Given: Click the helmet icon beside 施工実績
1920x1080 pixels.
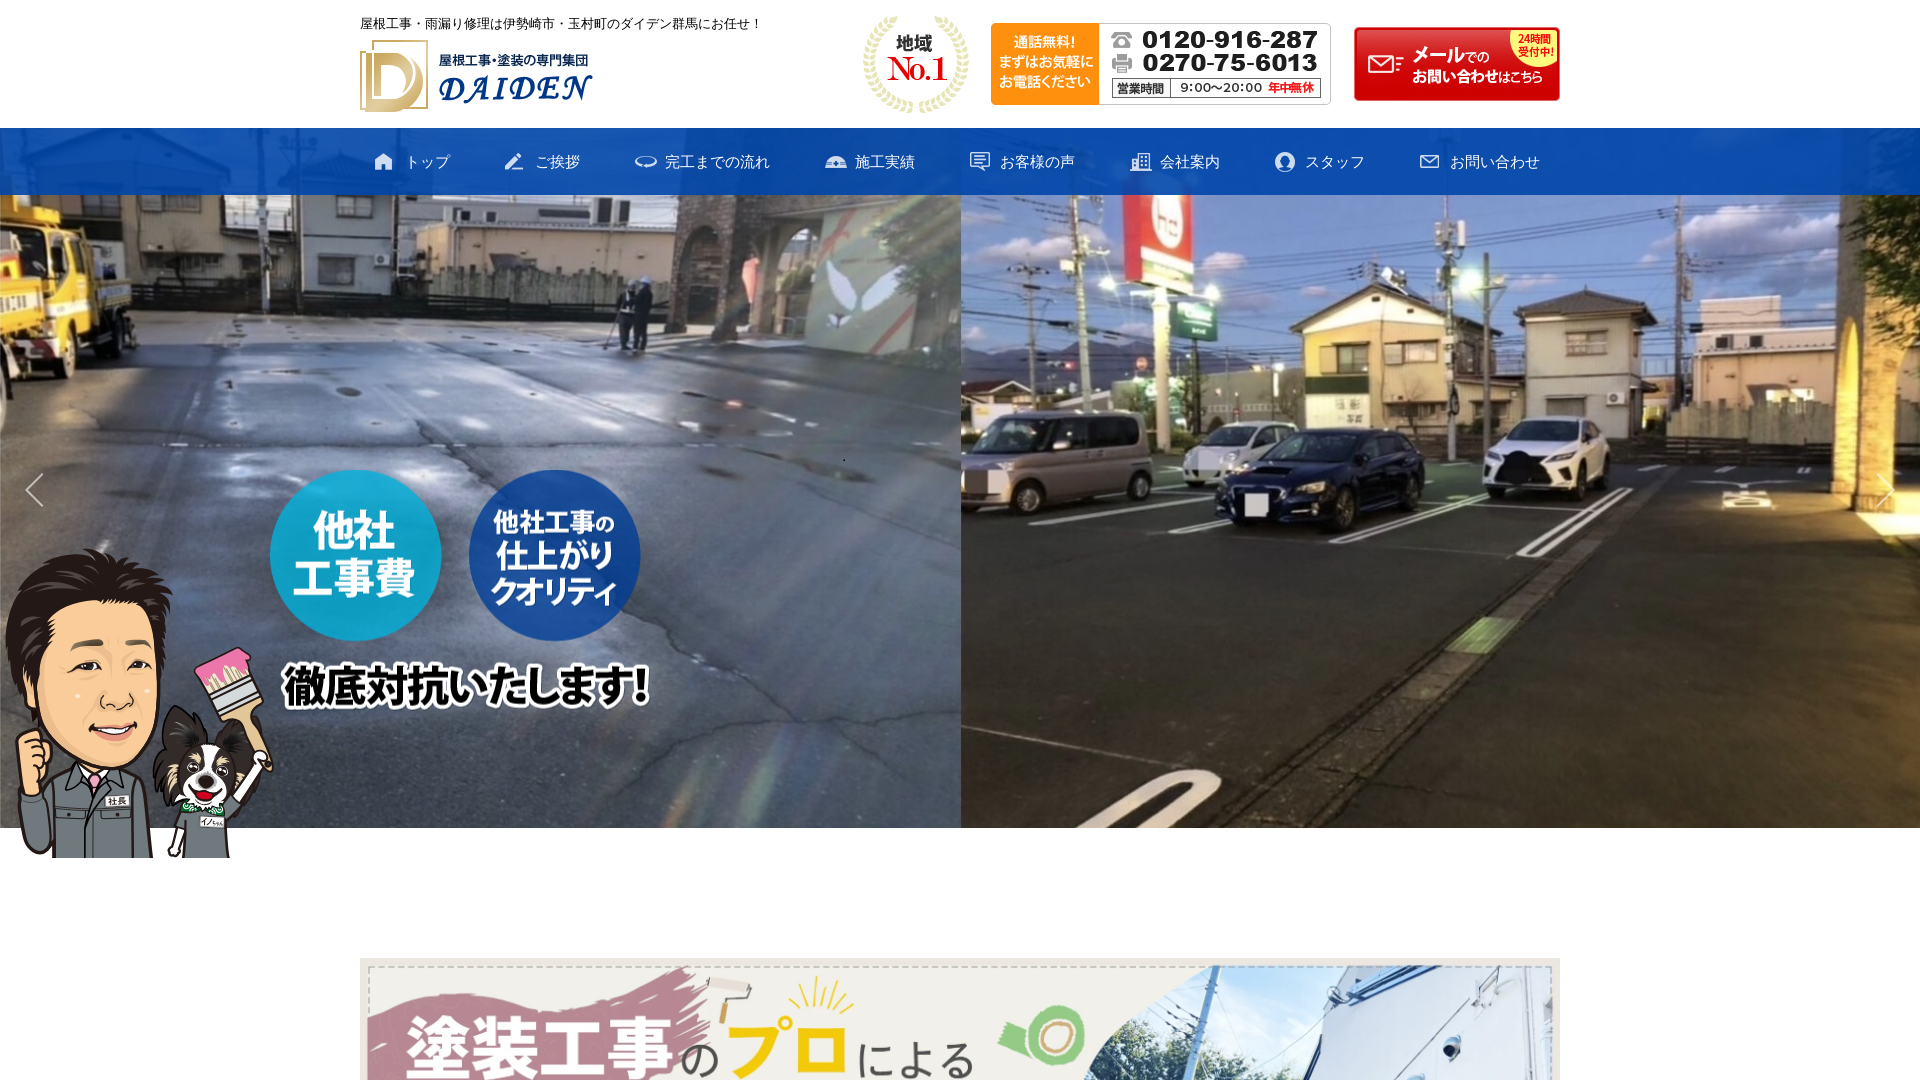Looking at the screenshot, I should (x=836, y=162).
